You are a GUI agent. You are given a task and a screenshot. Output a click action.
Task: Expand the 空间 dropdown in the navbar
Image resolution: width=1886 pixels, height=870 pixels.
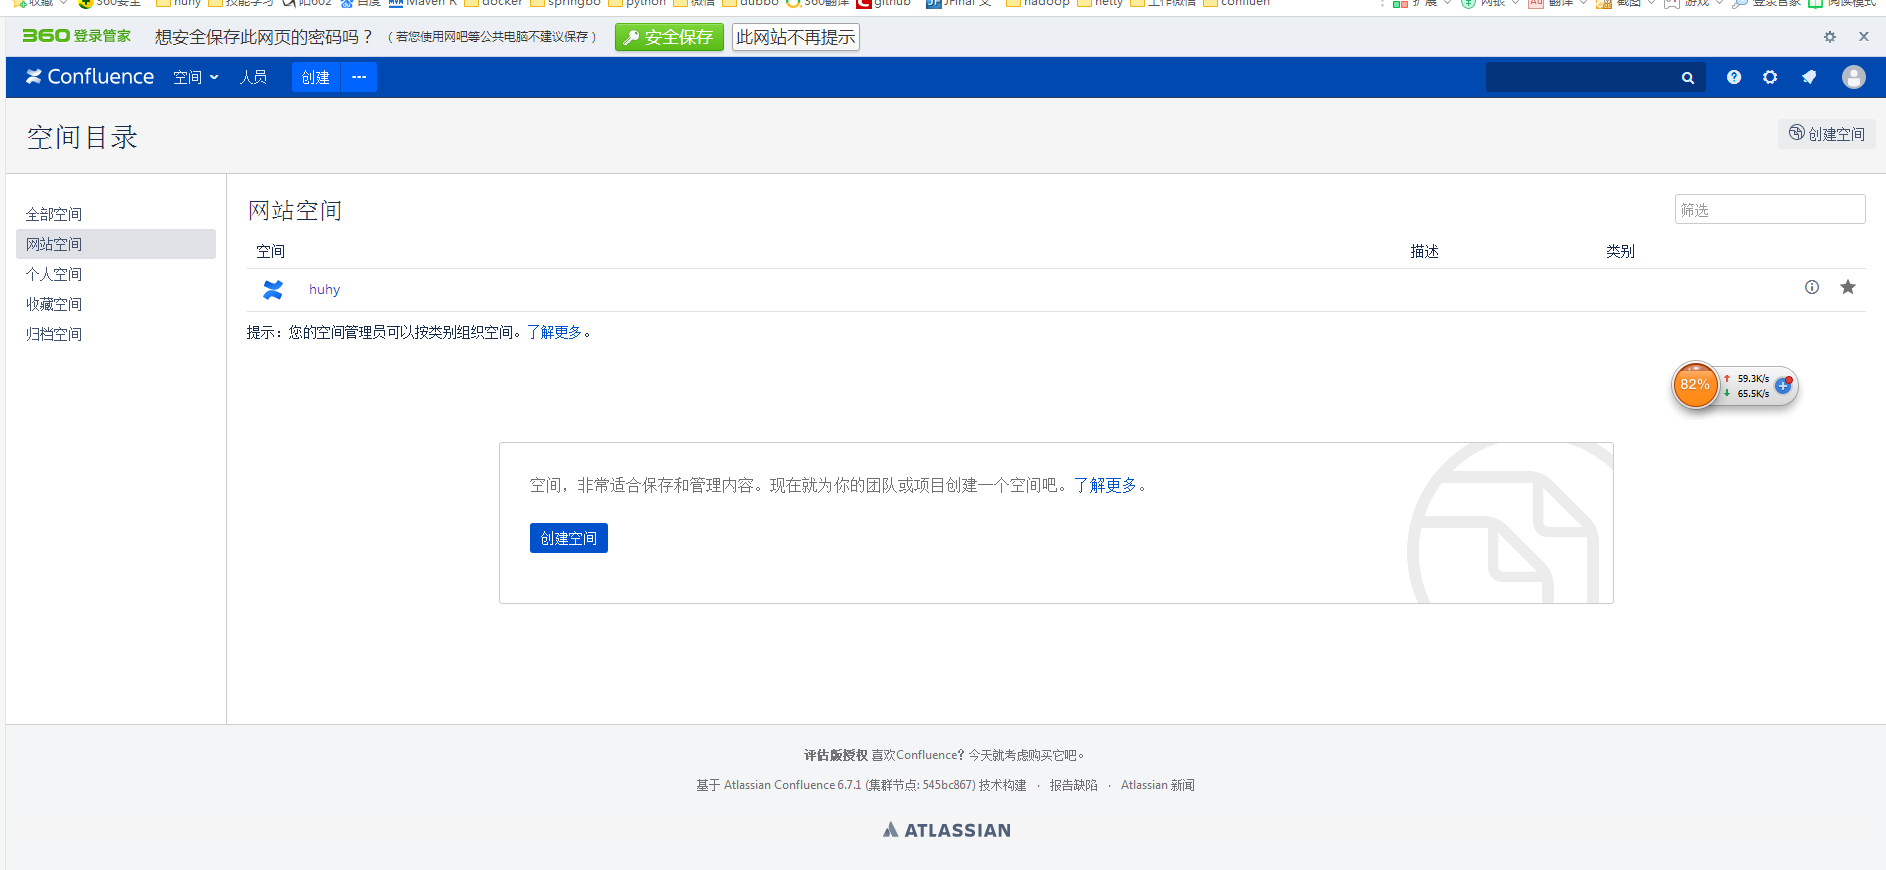(x=196, y=77)
